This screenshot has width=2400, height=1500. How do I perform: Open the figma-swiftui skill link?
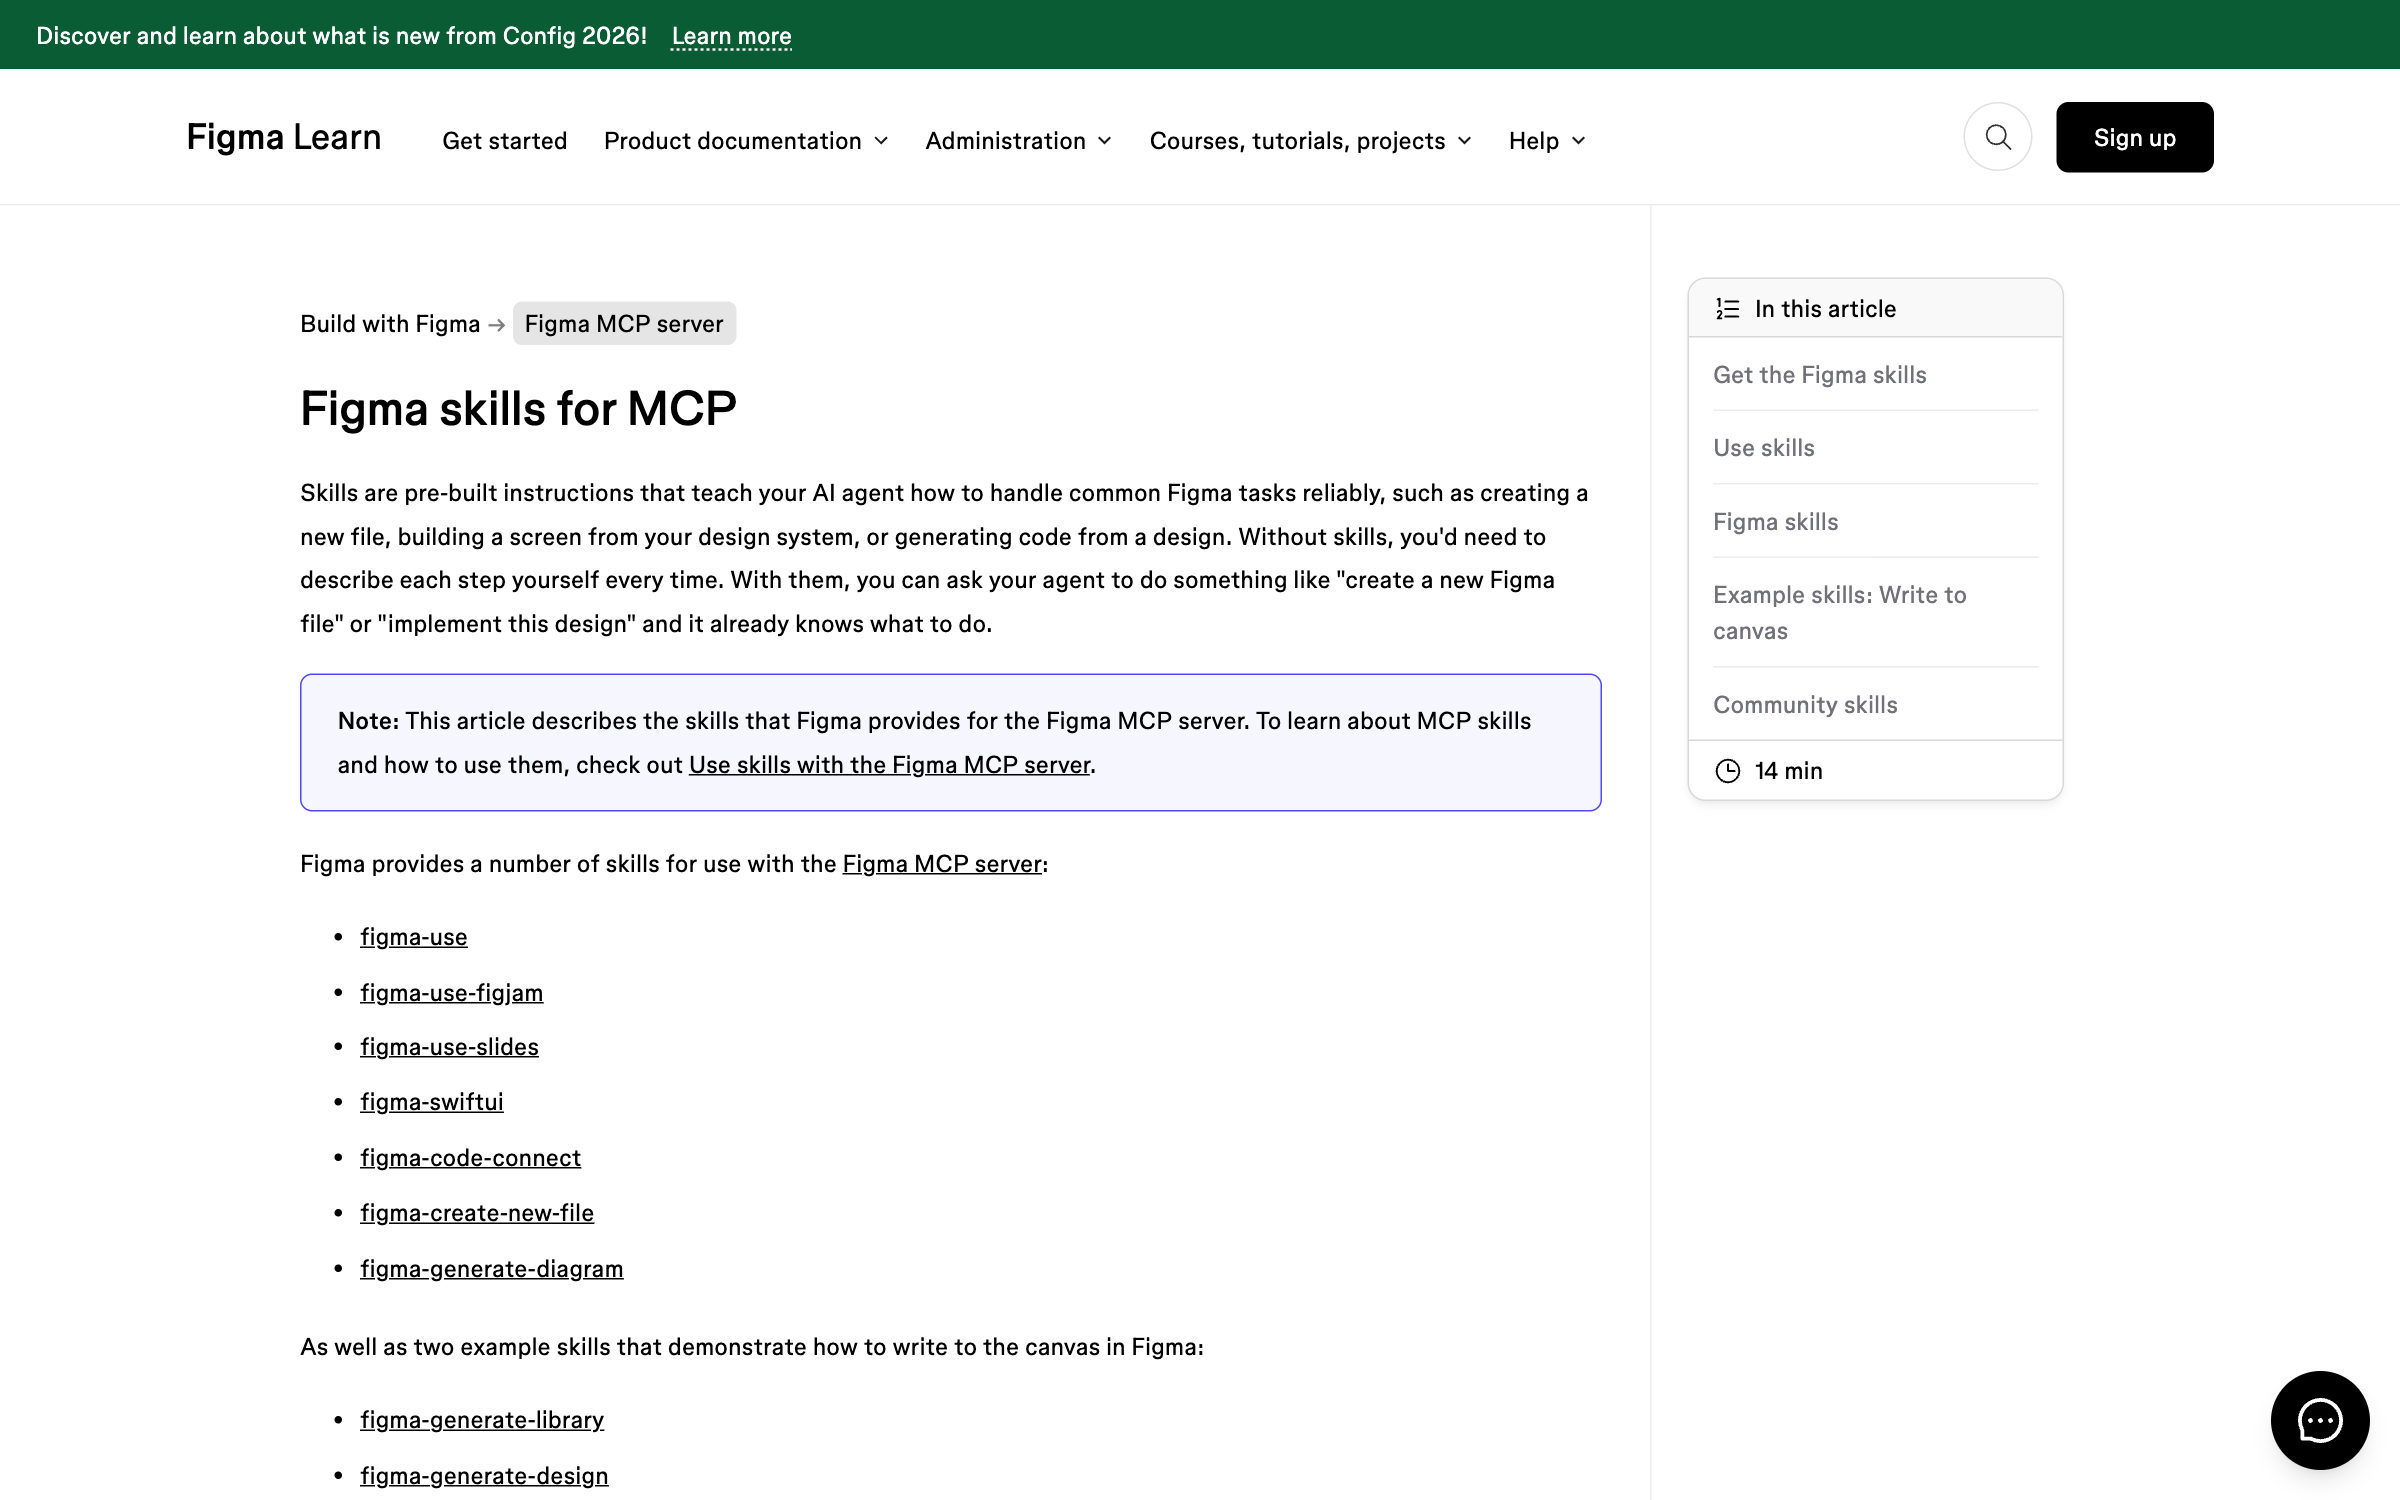432,1102
